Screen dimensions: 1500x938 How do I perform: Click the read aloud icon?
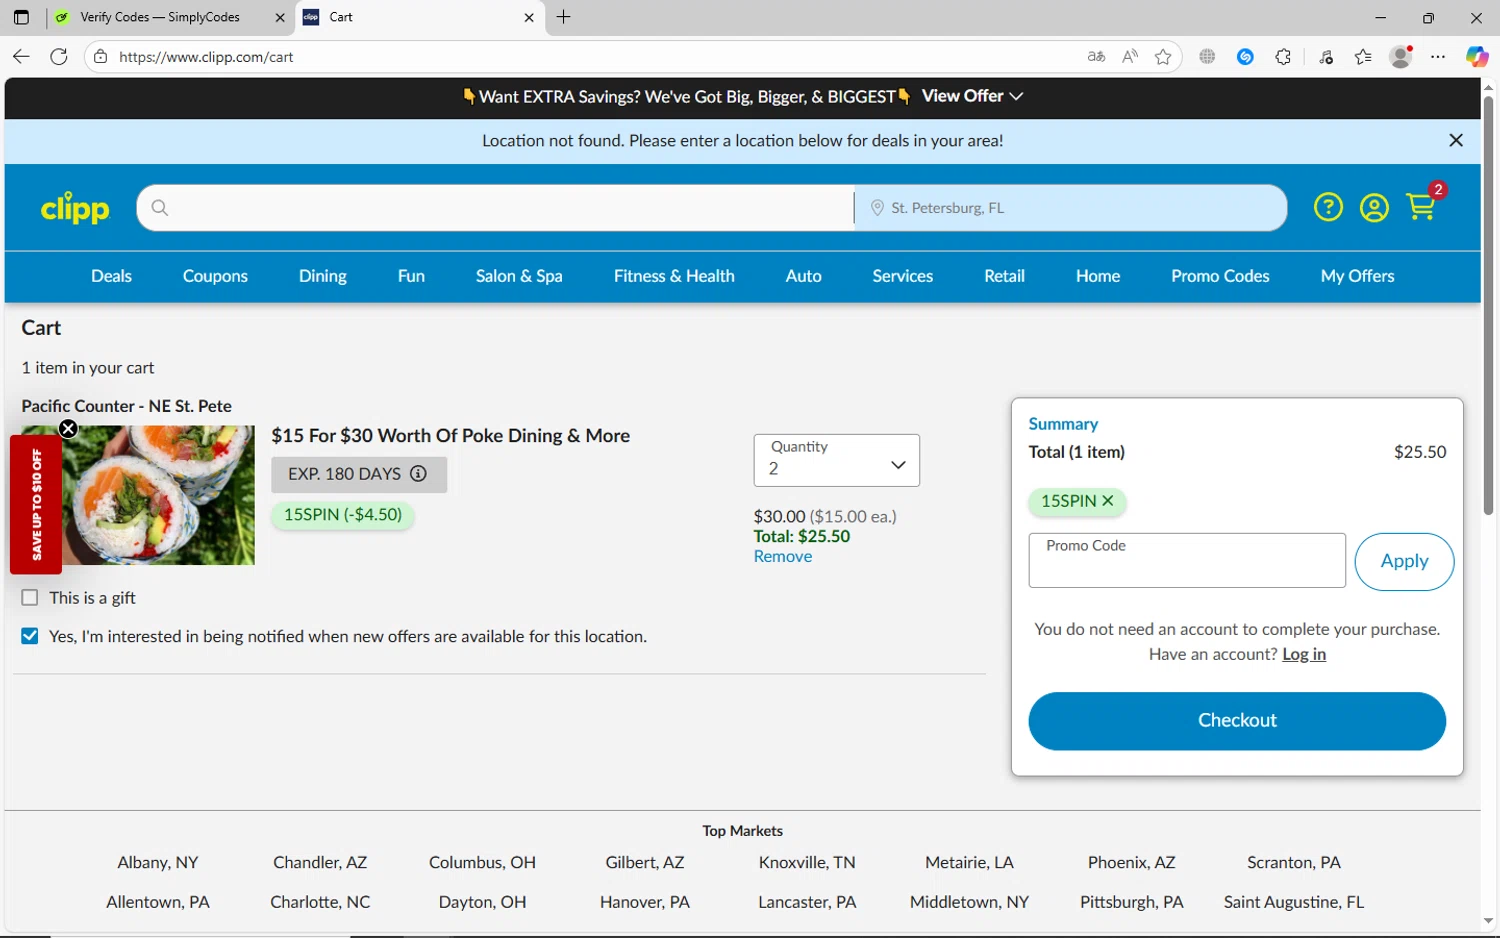tap(1130, 57)
